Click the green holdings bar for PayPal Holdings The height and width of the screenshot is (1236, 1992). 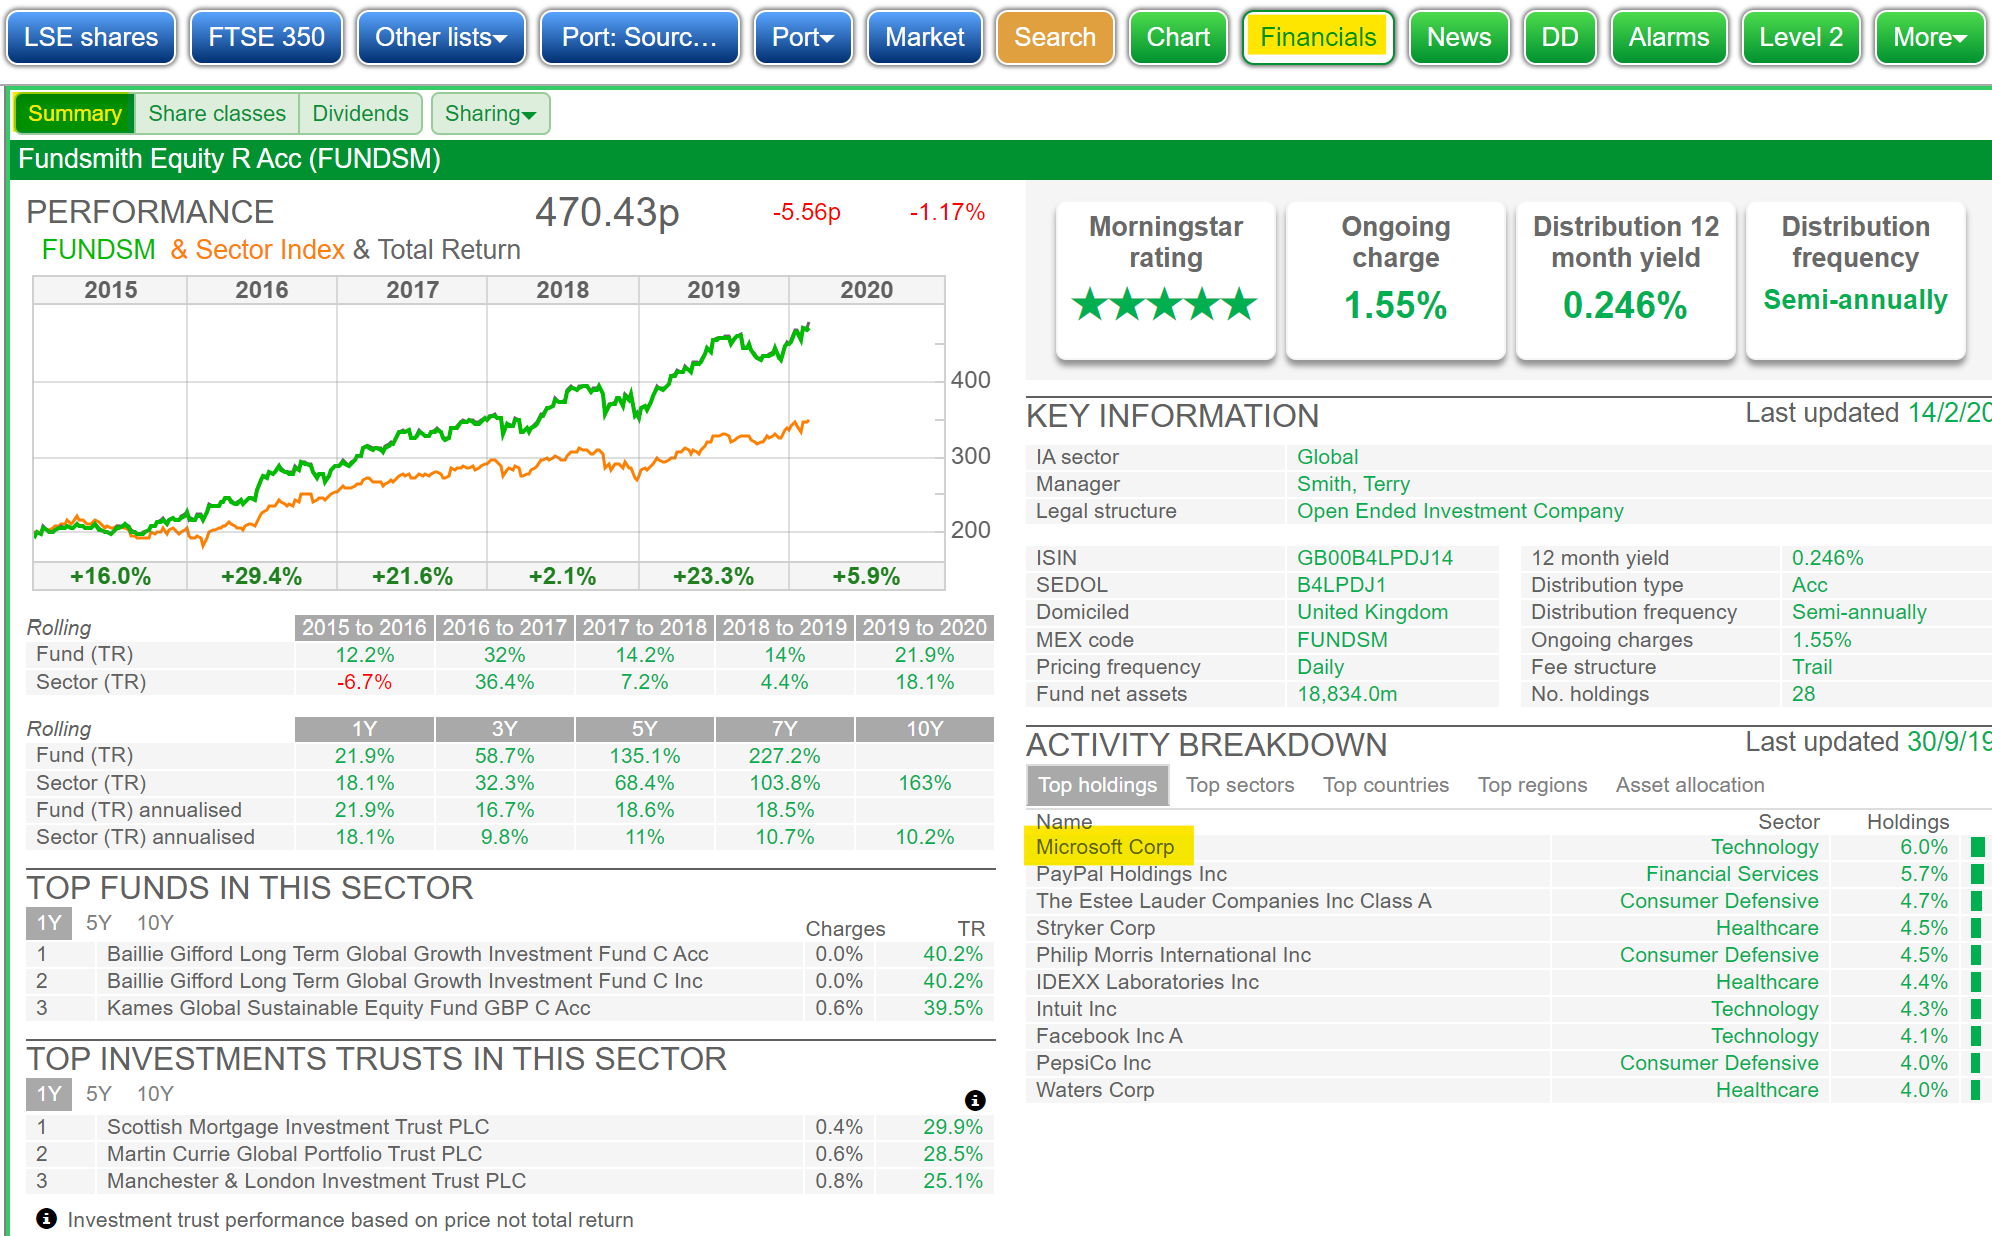pyautogui.click(x=1977, y=874)
